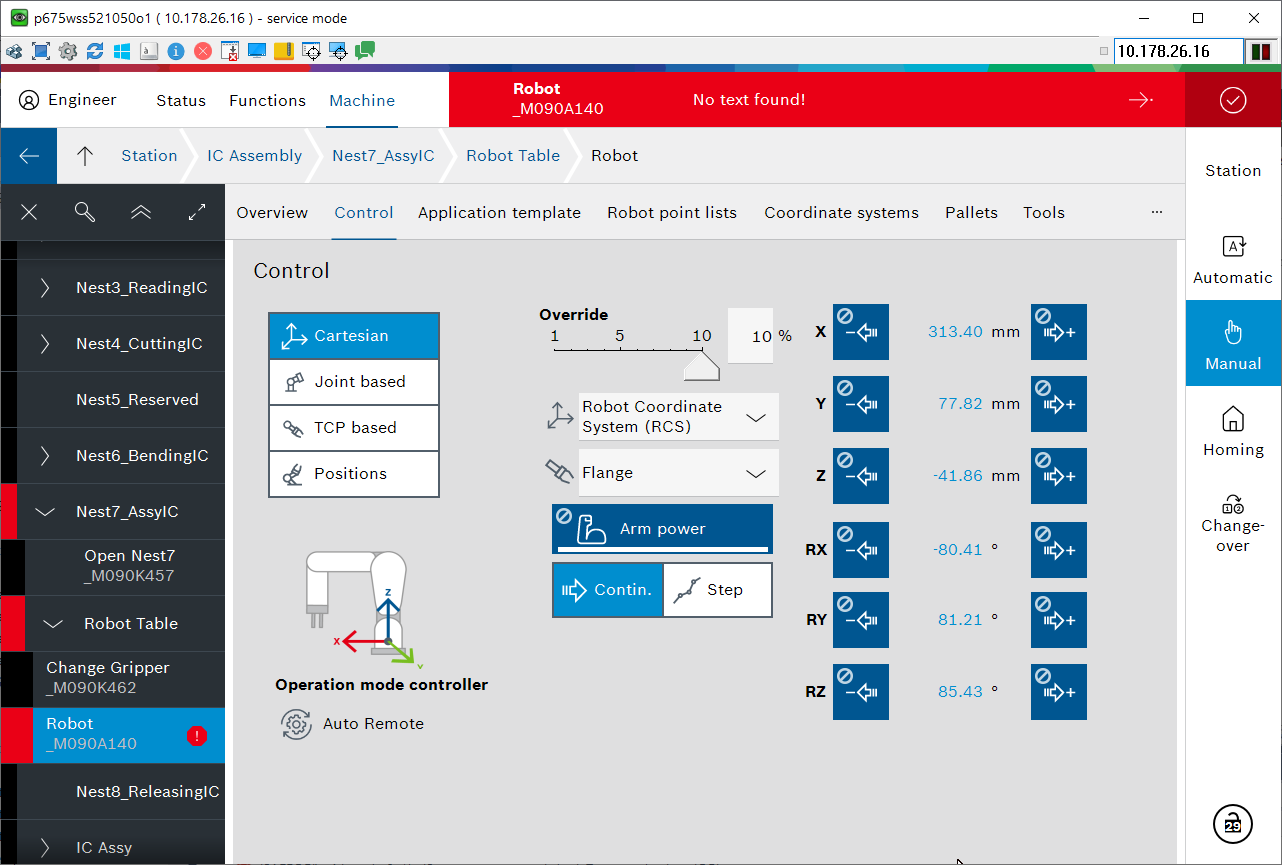The height and width of the screenshot is (865, 1282).
Task: Click the checkmark acknowledge icon
Action: (x=1233, y=100)
